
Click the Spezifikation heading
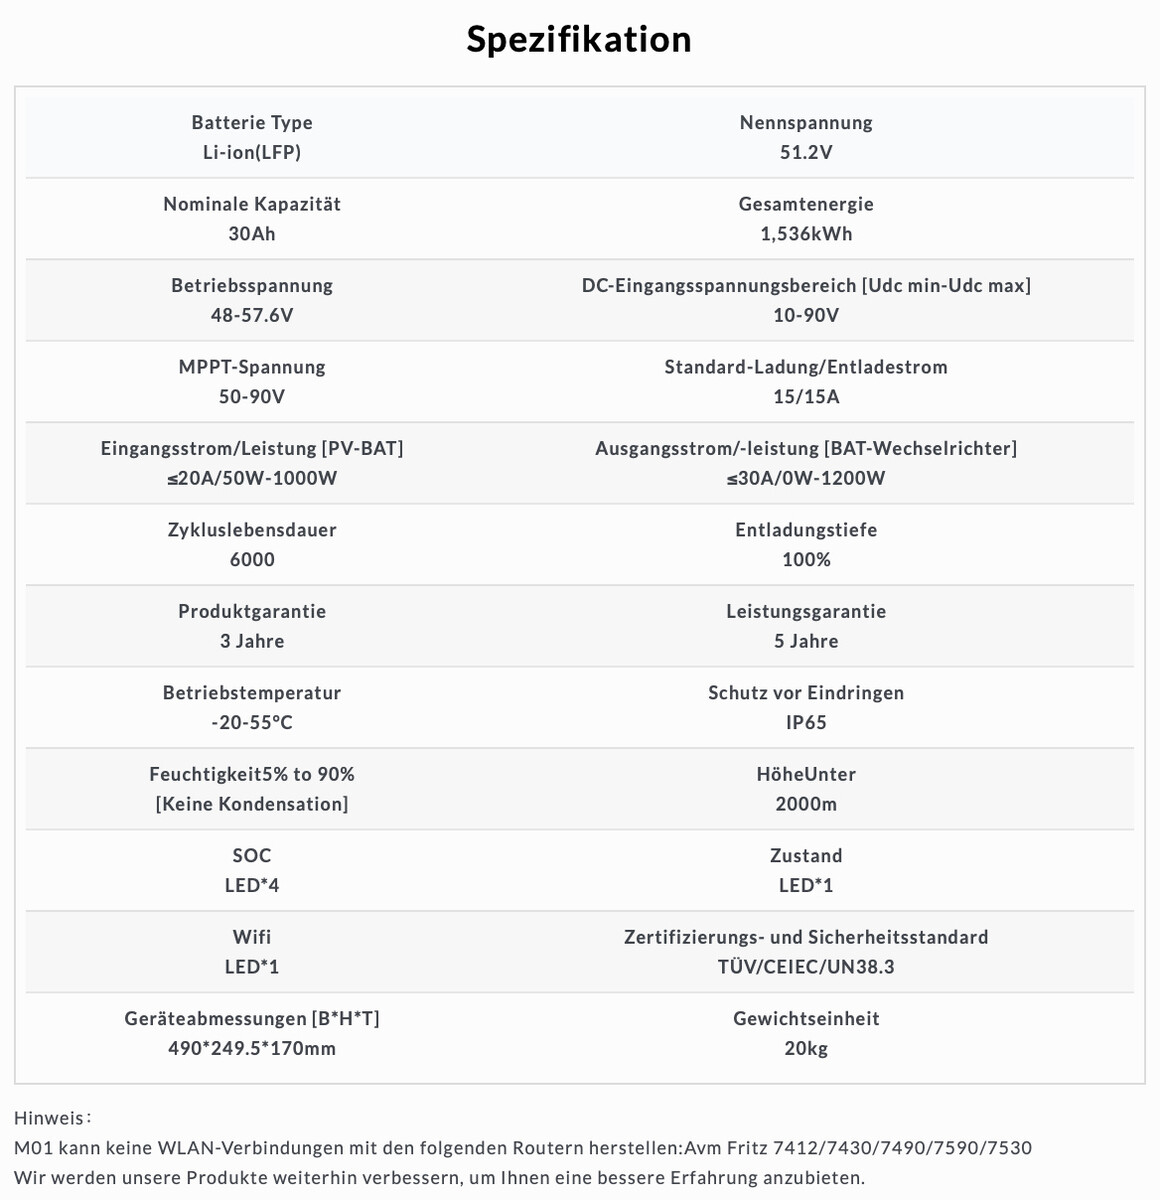(579, 39)
